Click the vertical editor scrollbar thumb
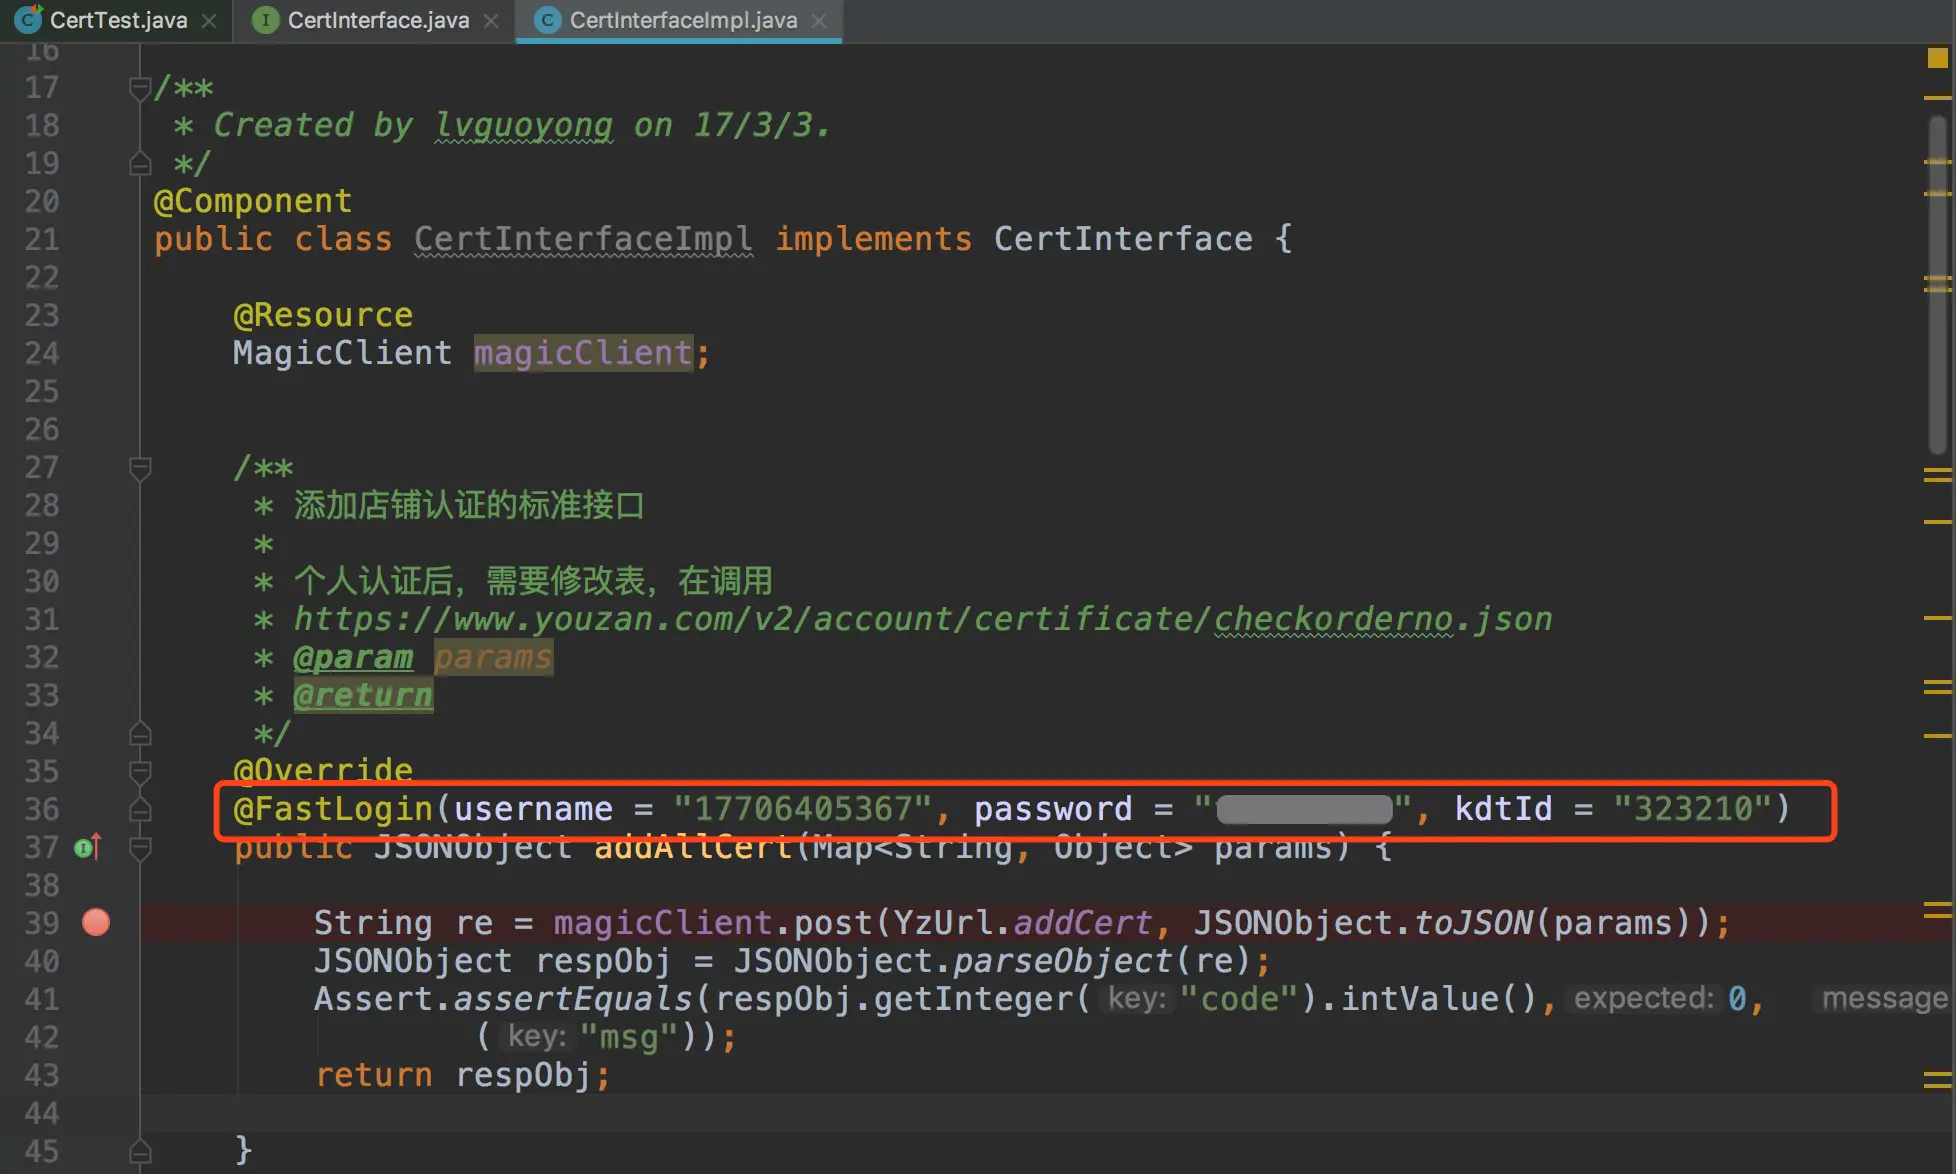The image size is (1956, 1174). tap(1937, 285)
